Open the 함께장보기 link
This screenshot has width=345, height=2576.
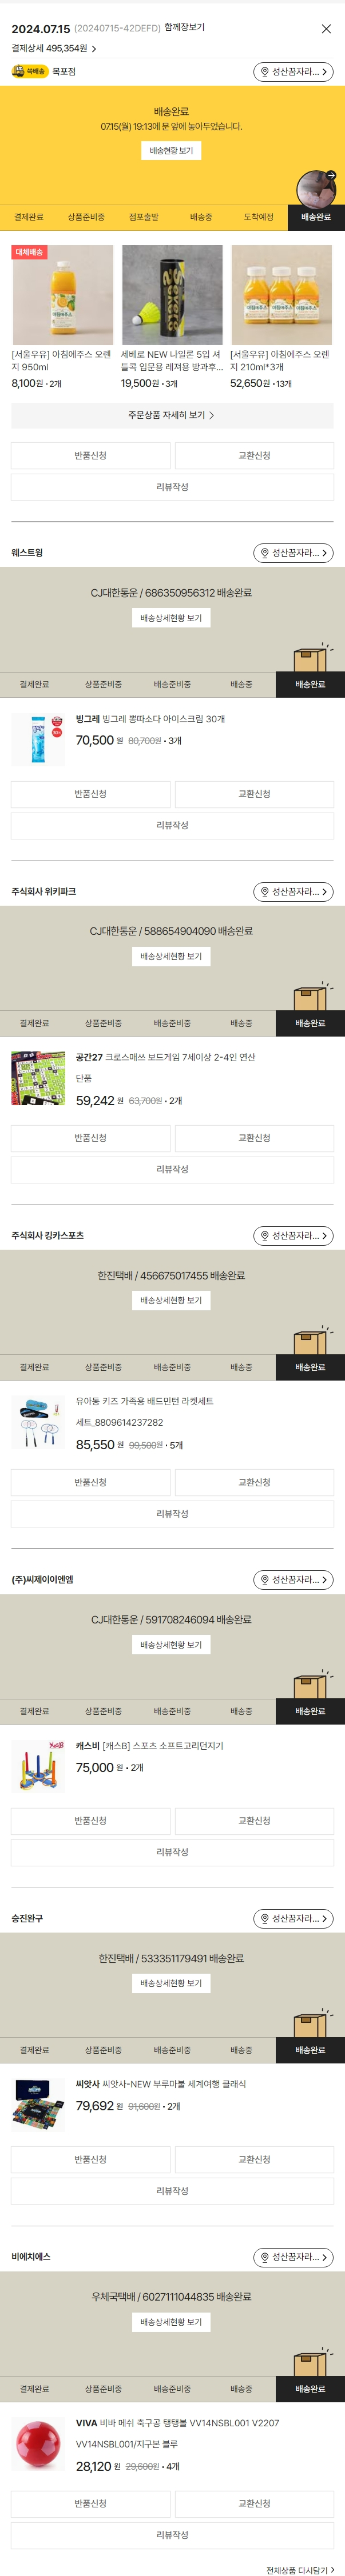(x=184, y=28)
